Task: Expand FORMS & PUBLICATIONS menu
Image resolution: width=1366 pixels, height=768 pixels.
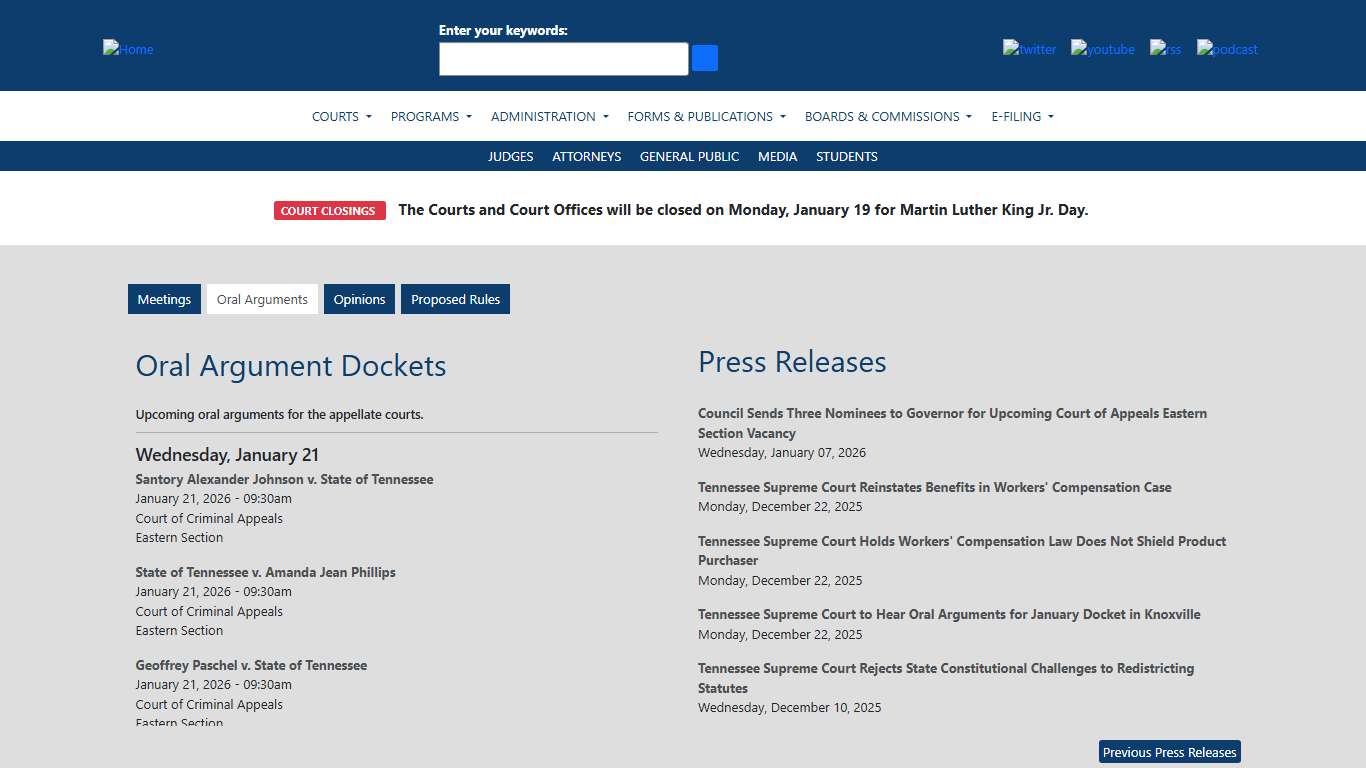Action: pos(706,116)
